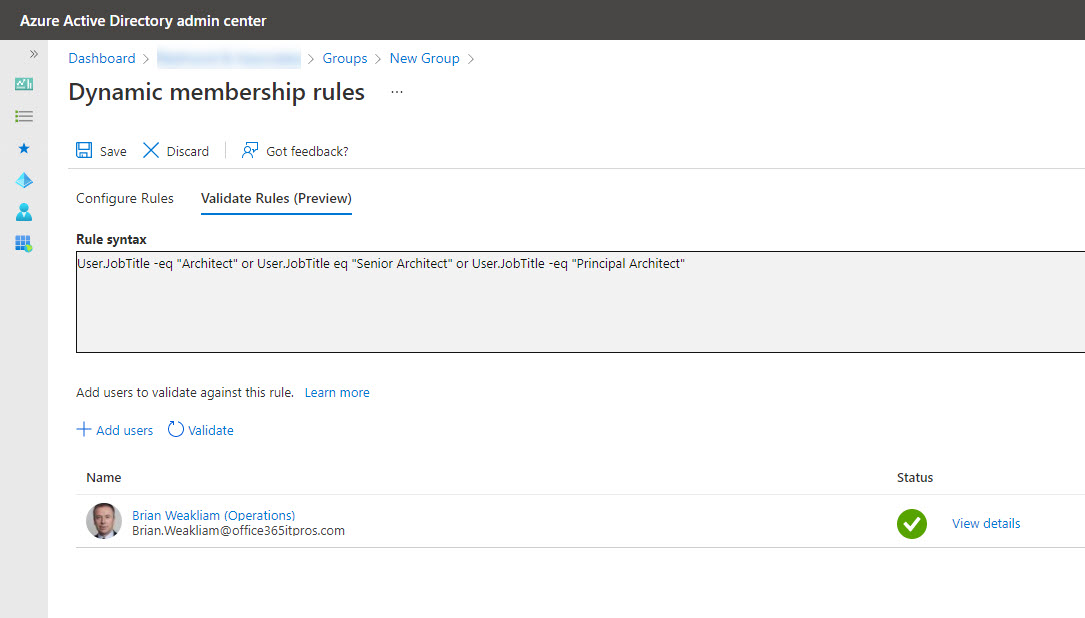Click the Discard button label
Screen dimensions: 1085x618
click(188, 151)
